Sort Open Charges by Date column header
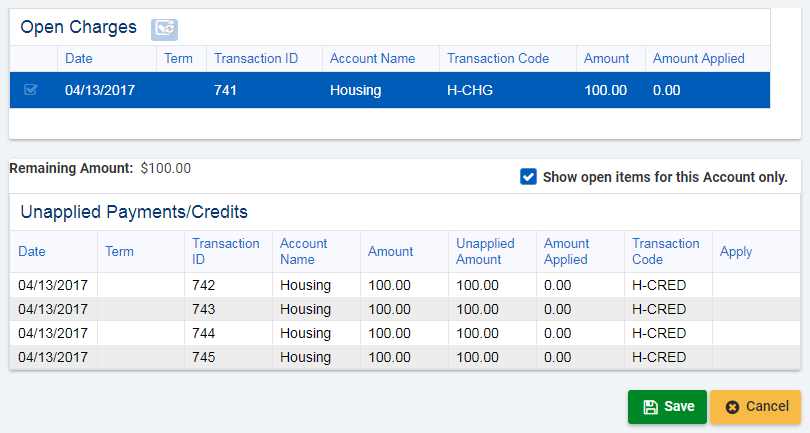Viewport: 810px width, 433px height. [x=79, y=59]
